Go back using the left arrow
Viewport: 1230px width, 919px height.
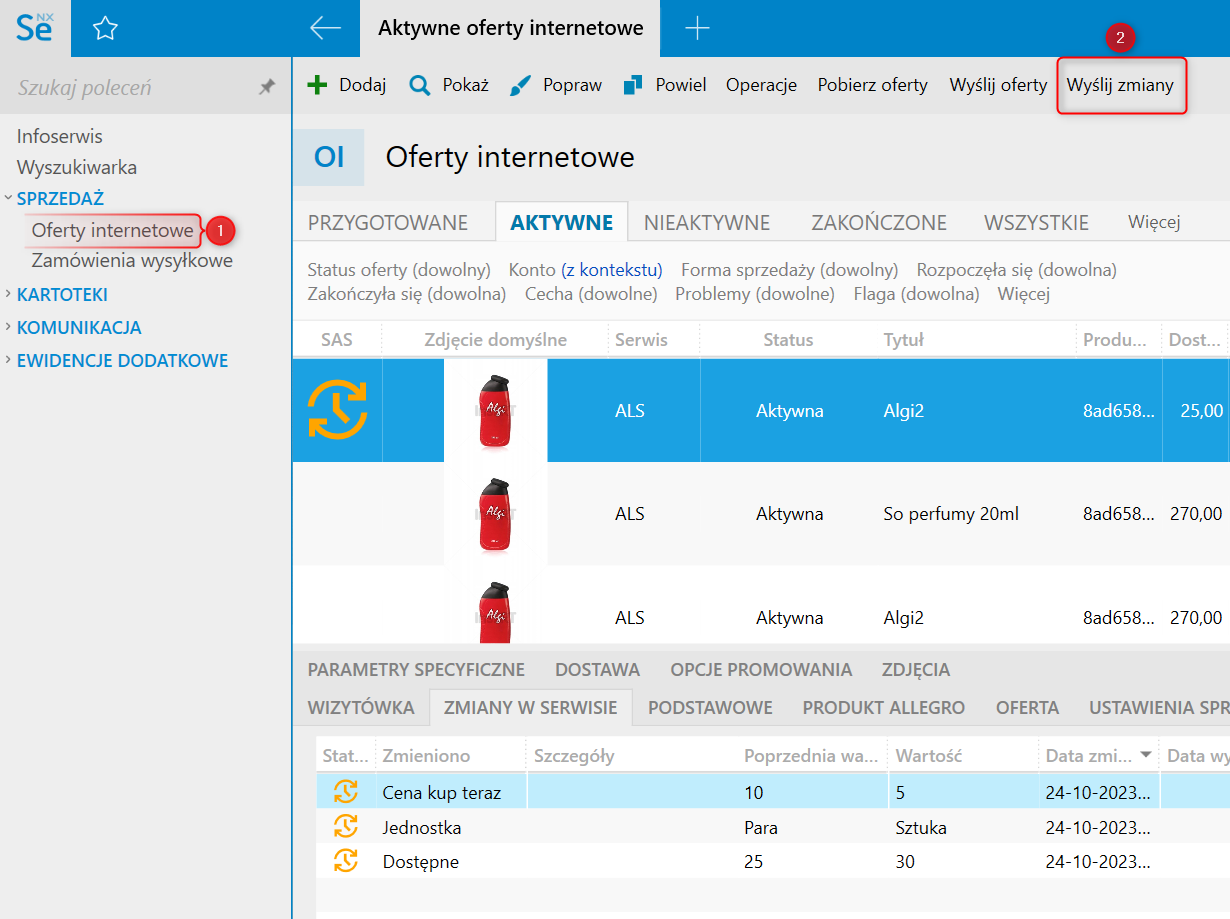coord(326,29)
